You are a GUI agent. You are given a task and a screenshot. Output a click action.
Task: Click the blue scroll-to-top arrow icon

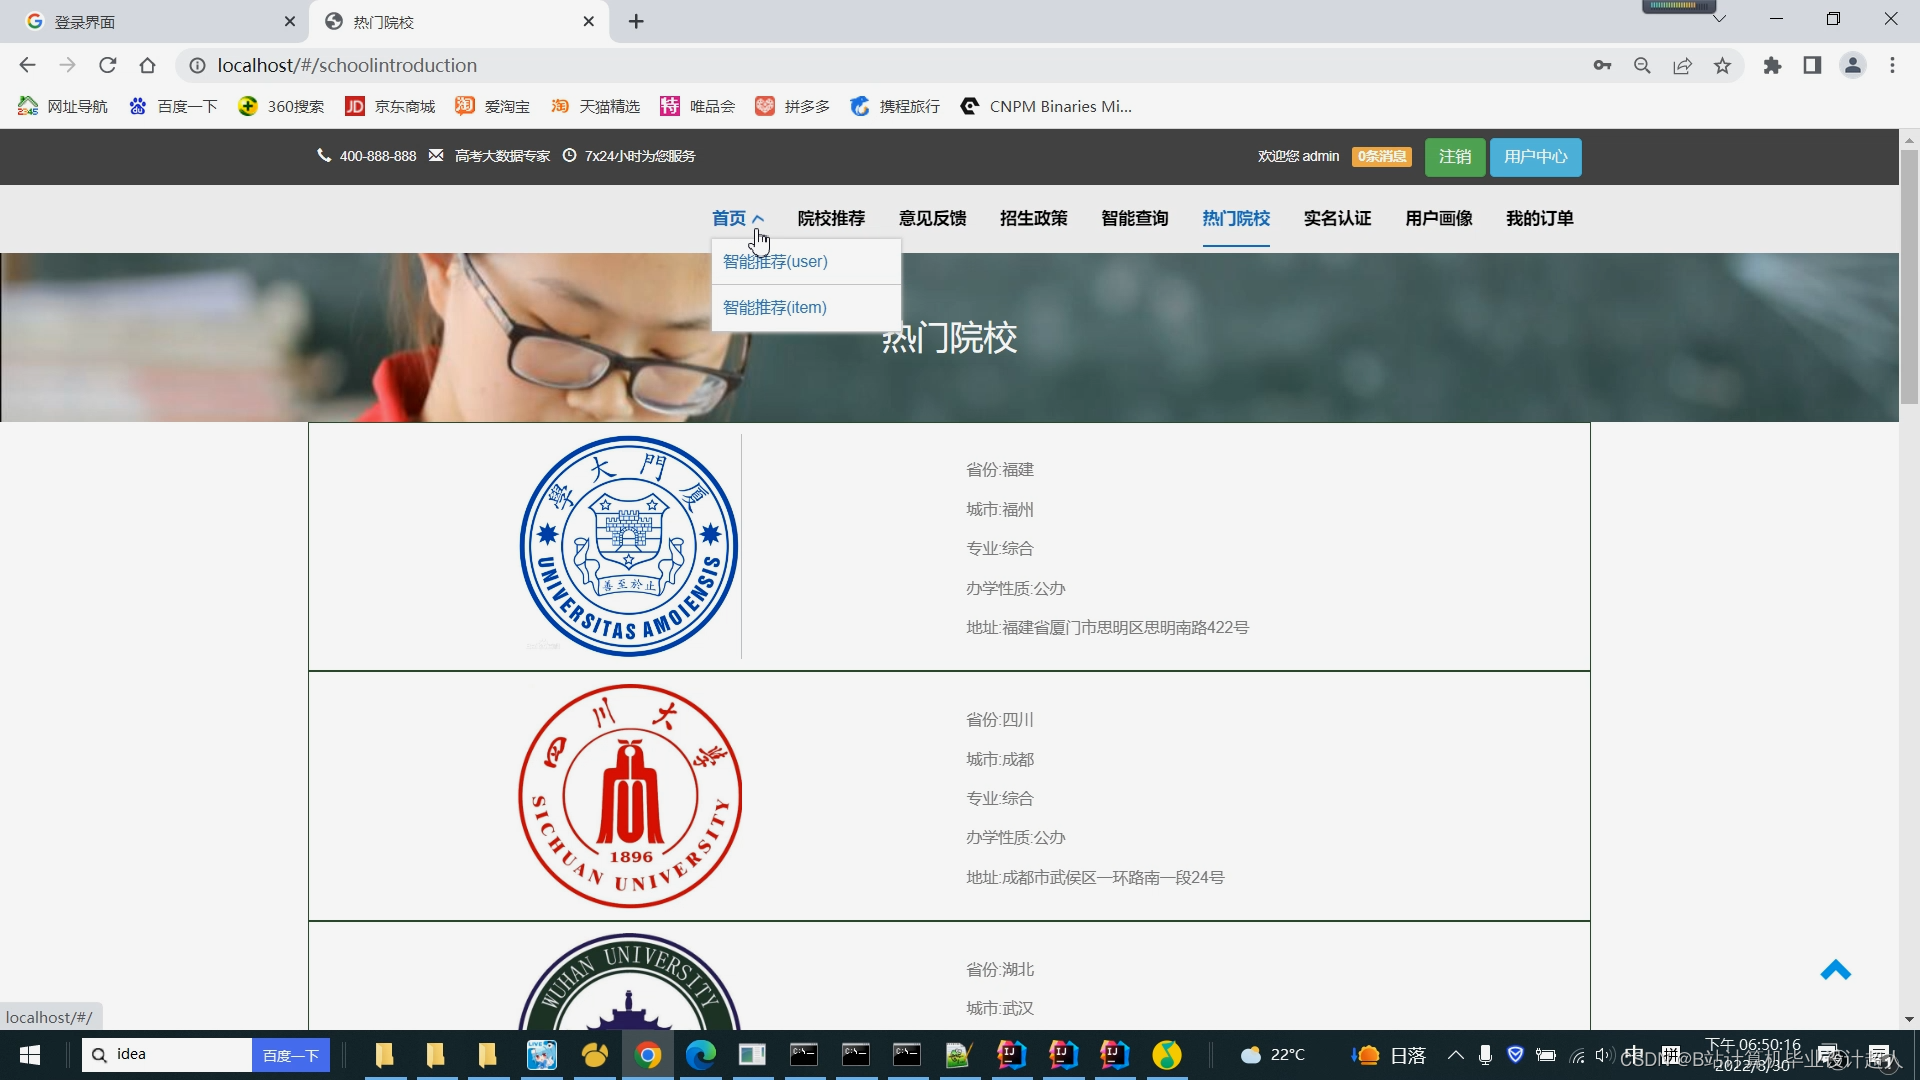click(1835, 970)
